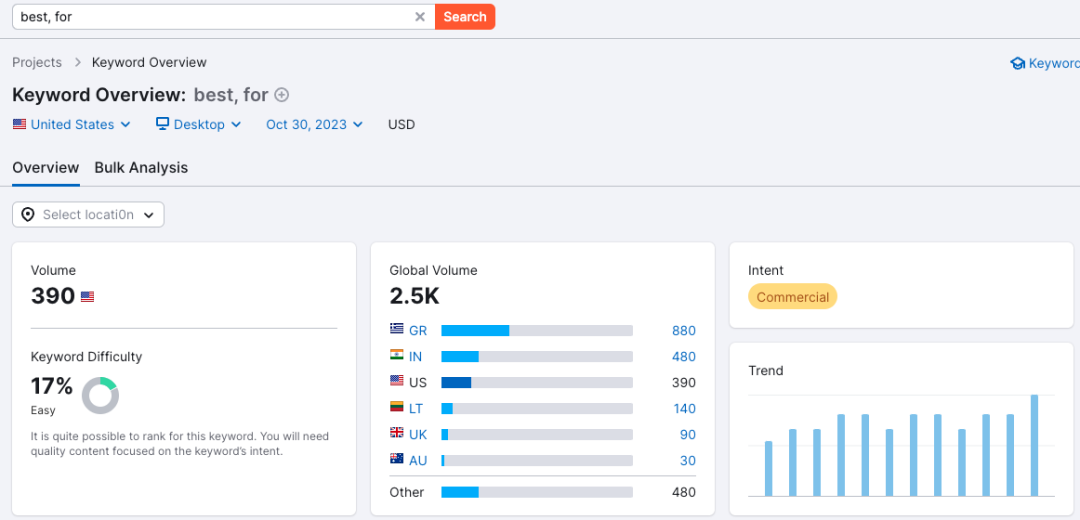This screenshot has width=1080, height=520.
Task: Click the tallest bar in Trend chart
Action: 1034,445
